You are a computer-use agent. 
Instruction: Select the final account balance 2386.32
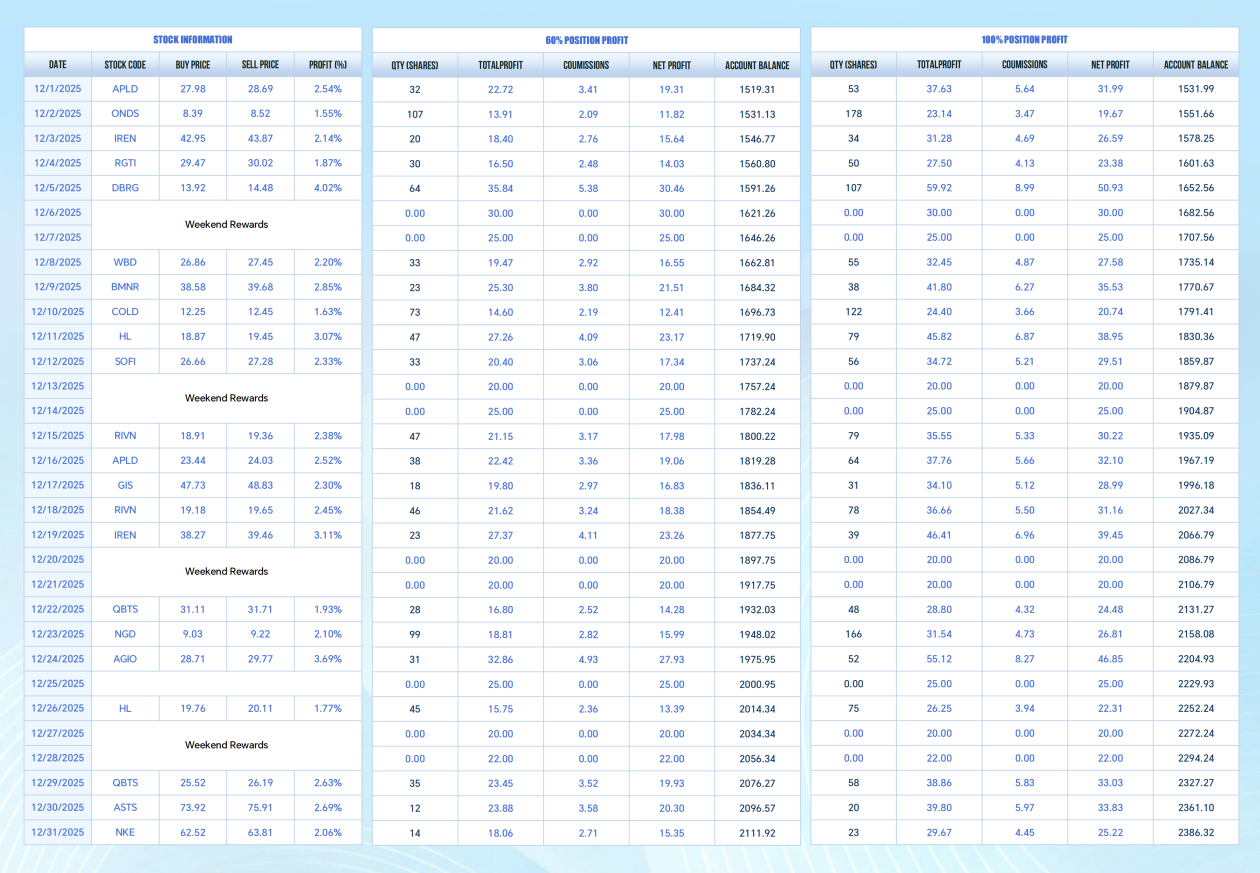pos(1196,833)
